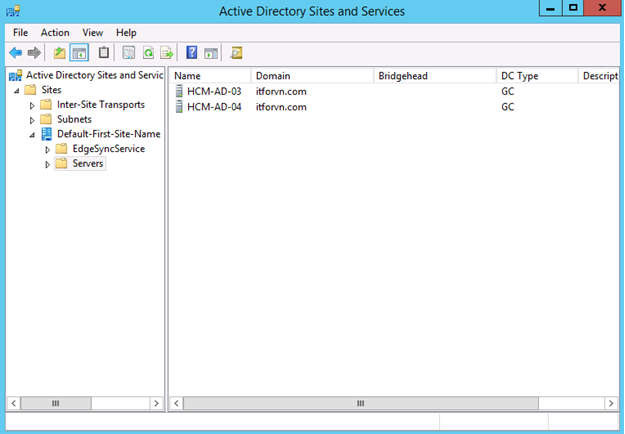Click the Up one level folder icon

pyautogui.click(x=60, y=52)
